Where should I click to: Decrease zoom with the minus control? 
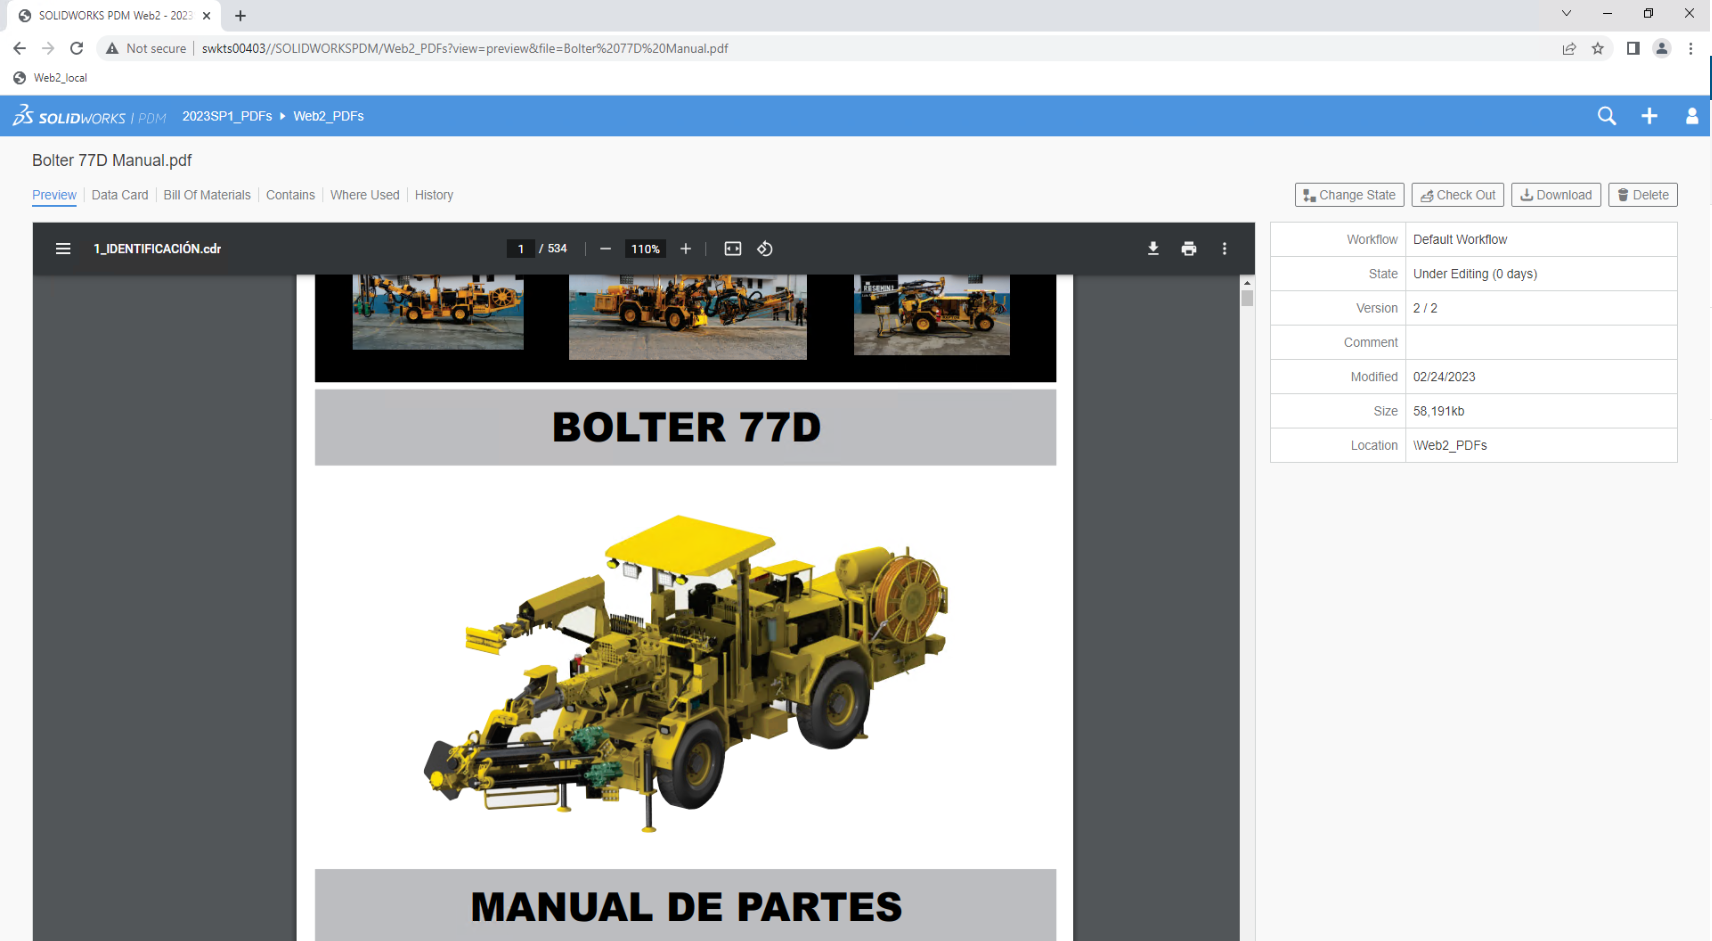[605, 248]
